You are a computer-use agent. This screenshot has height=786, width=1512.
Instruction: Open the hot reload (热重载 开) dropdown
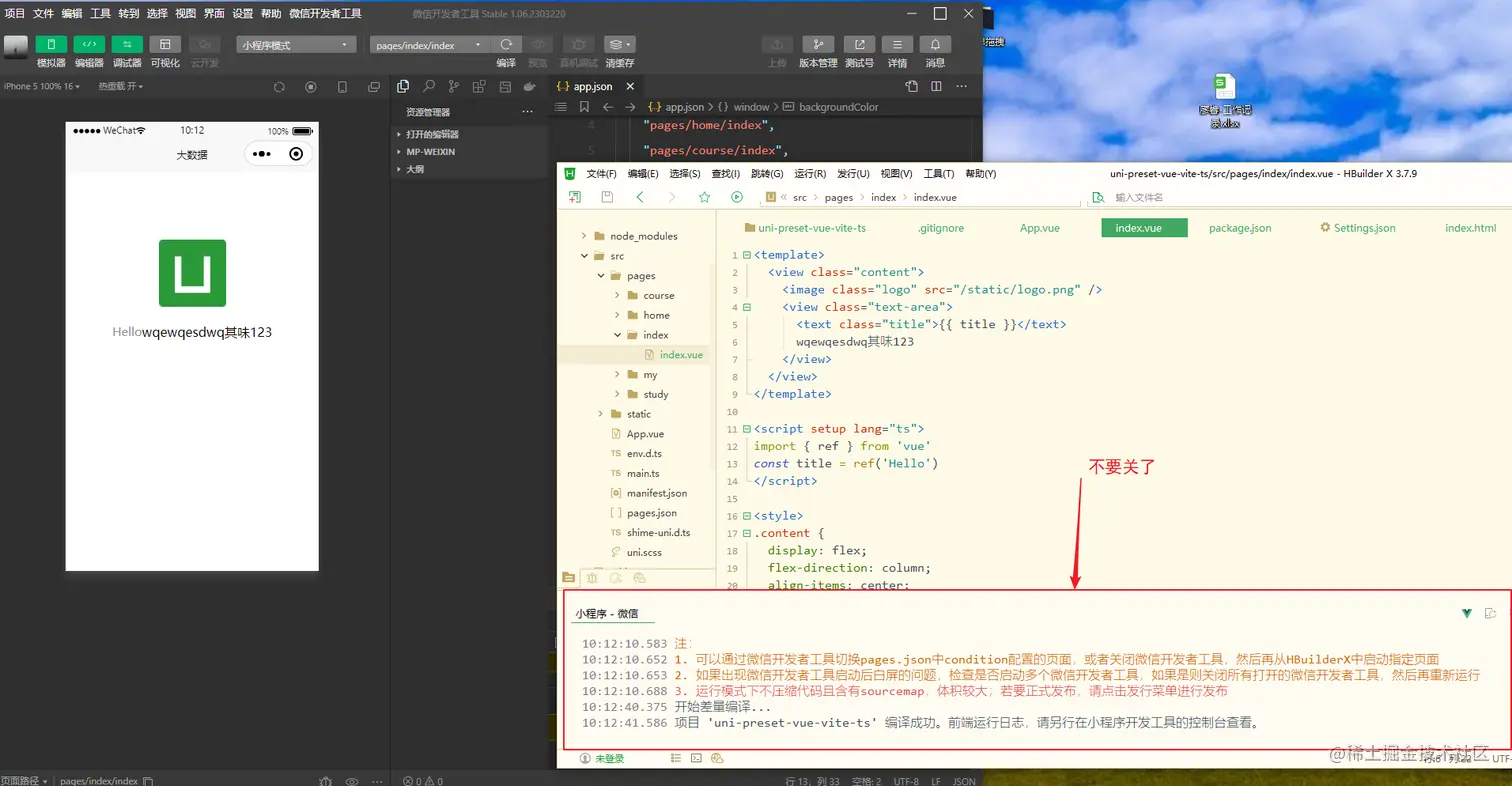[120, 86]
